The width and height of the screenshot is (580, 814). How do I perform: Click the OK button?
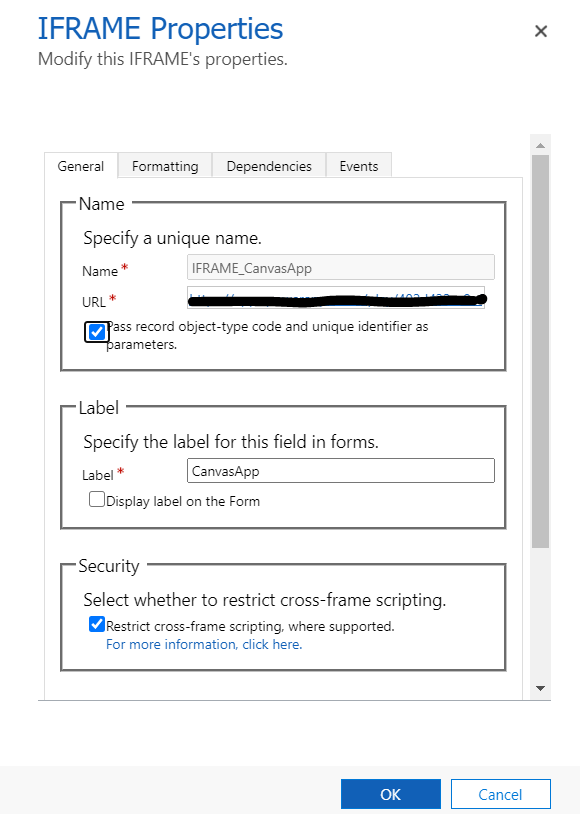[390, 793]
